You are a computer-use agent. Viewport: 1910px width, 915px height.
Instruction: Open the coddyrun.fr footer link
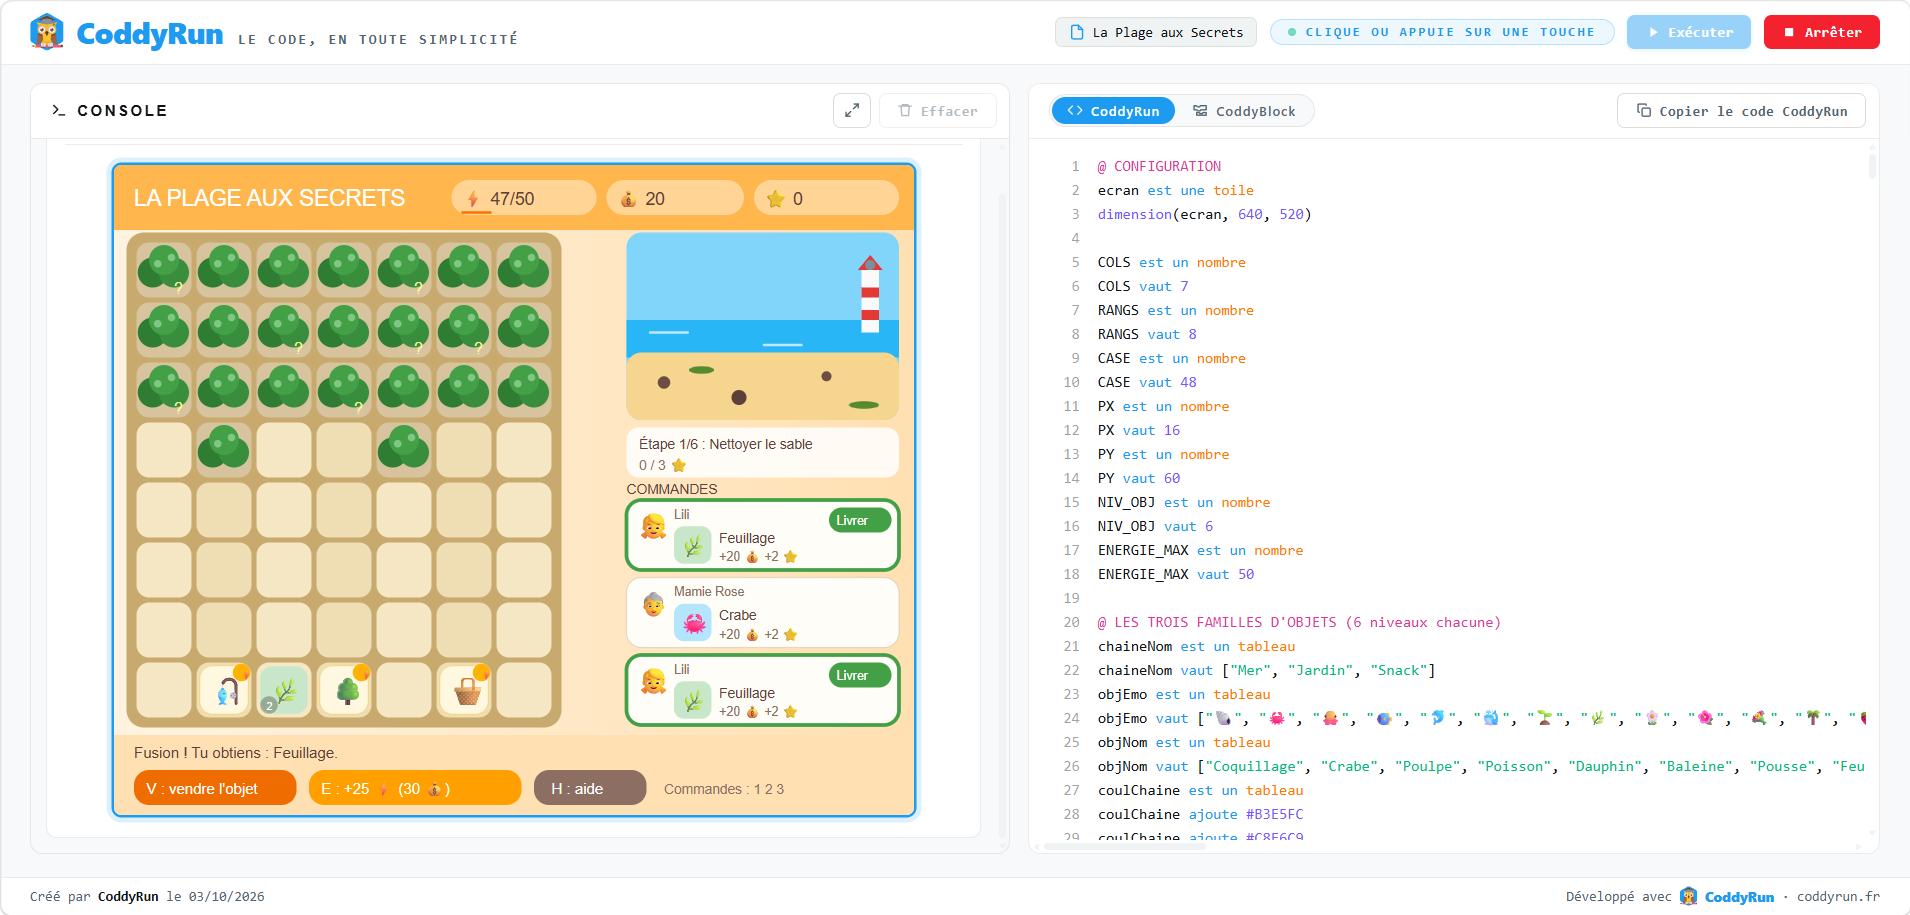pyautogui.click(x=1838, y=896)
